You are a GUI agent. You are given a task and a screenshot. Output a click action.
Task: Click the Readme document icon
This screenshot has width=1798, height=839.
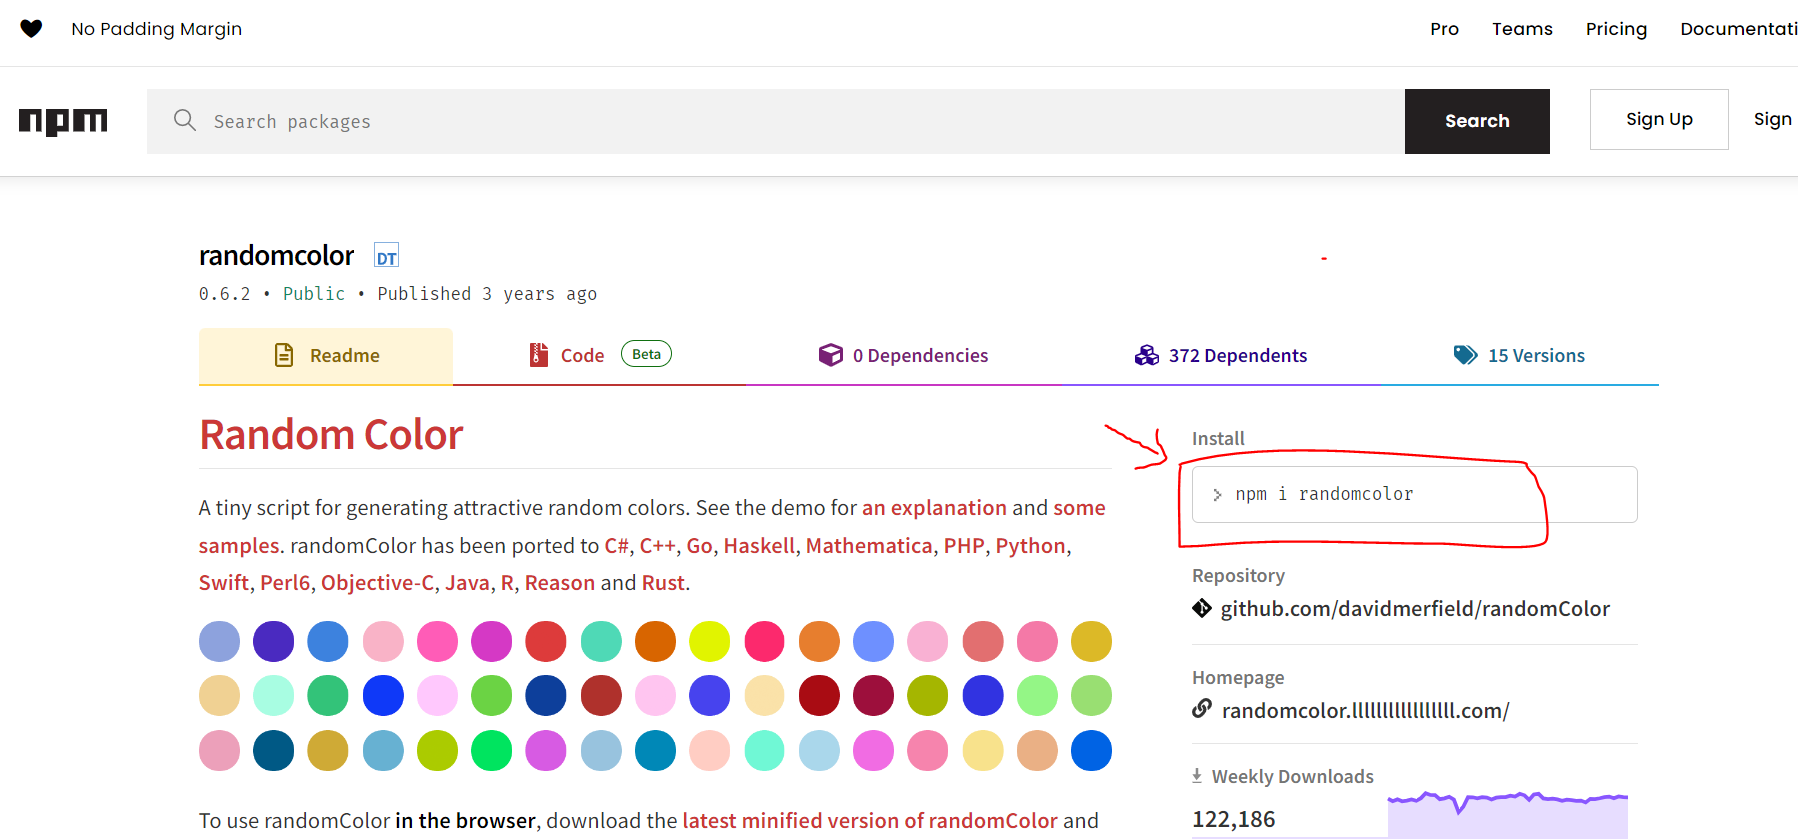coord(284,355)
